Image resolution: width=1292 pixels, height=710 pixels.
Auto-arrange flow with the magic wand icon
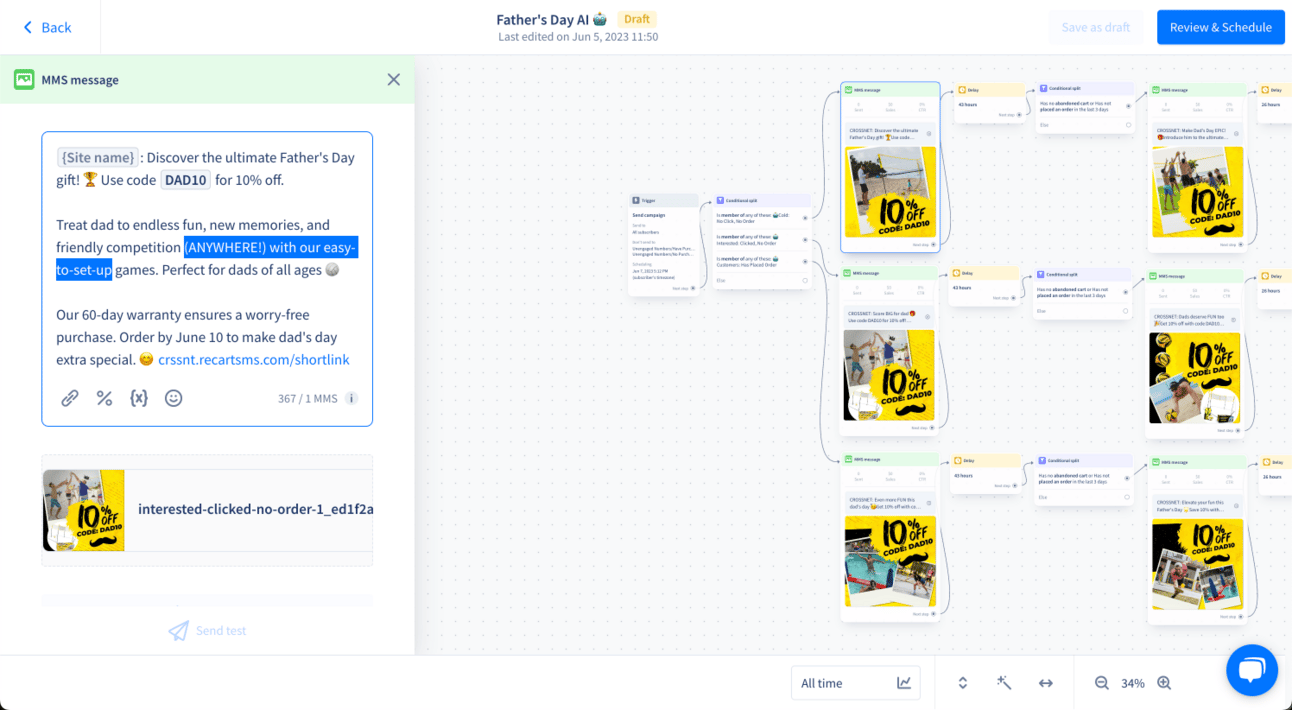pyautogui.click(x=1004, y=683)
